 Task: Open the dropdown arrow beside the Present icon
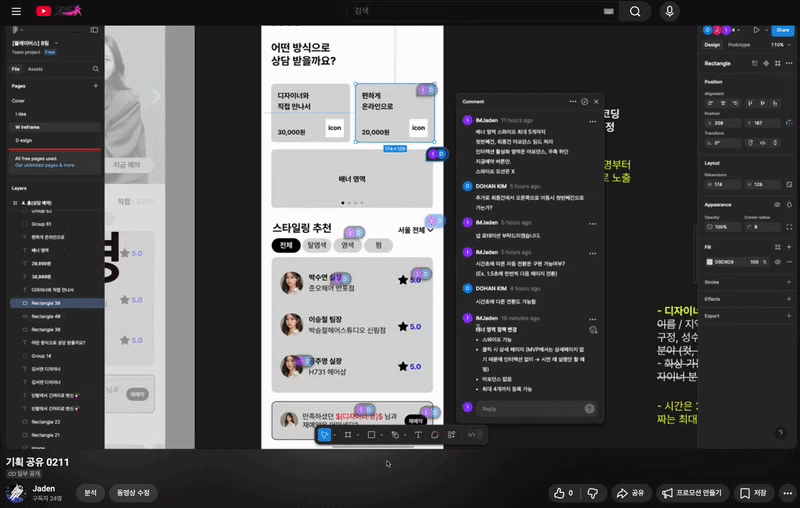coord(766,30)
